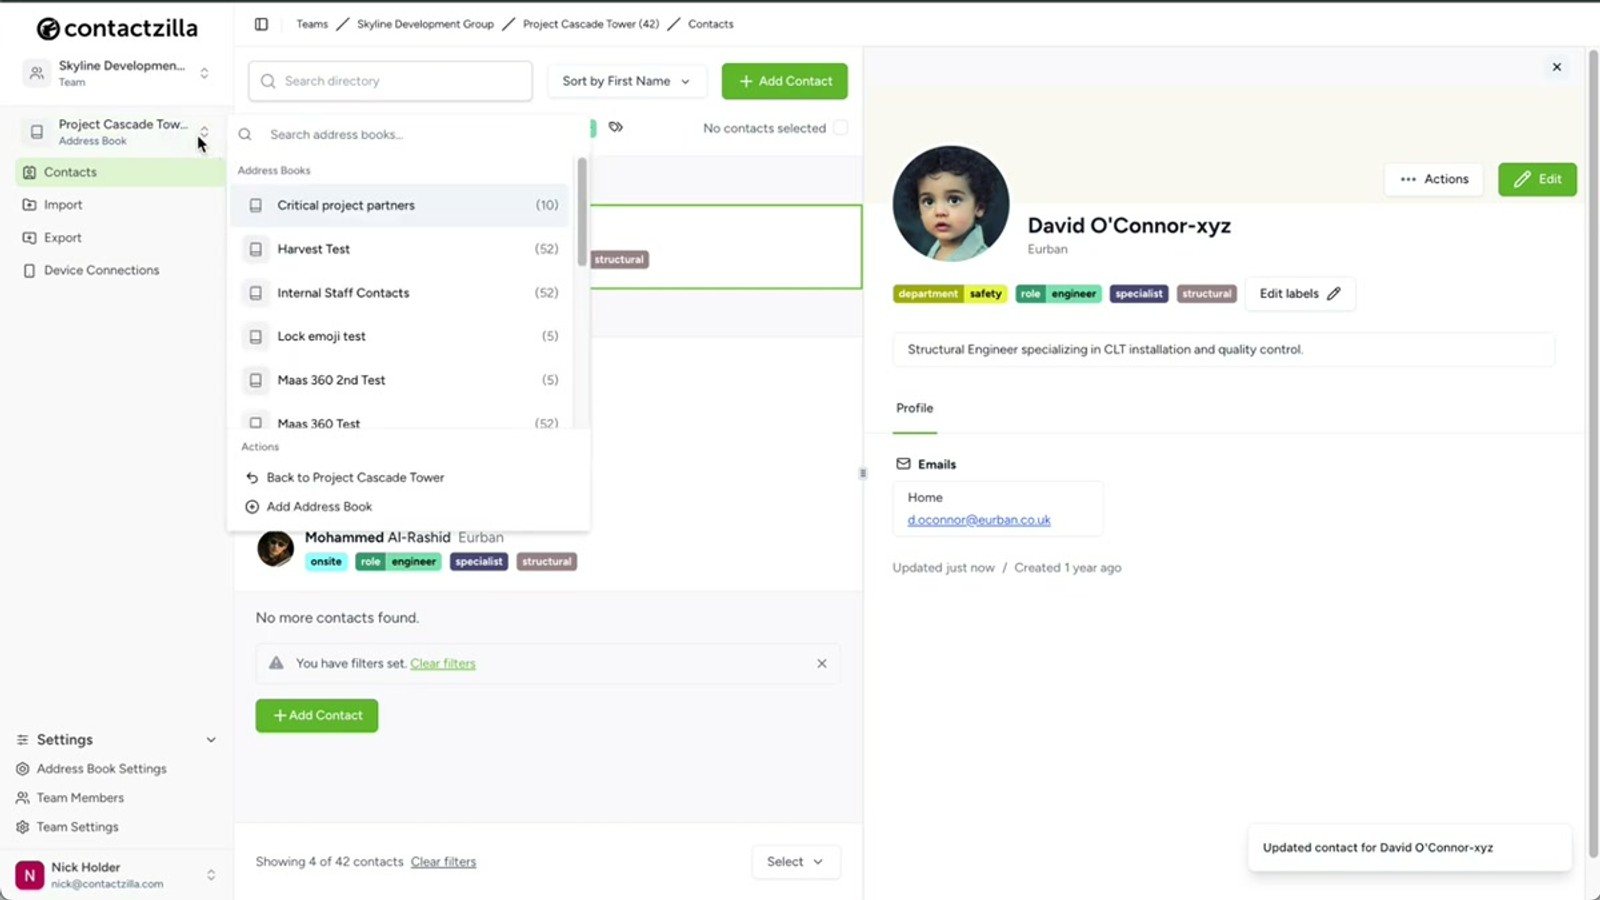Open Contacts in the sidebar
This screenshot has height=900, width=1600.
[x=120, y=172]
